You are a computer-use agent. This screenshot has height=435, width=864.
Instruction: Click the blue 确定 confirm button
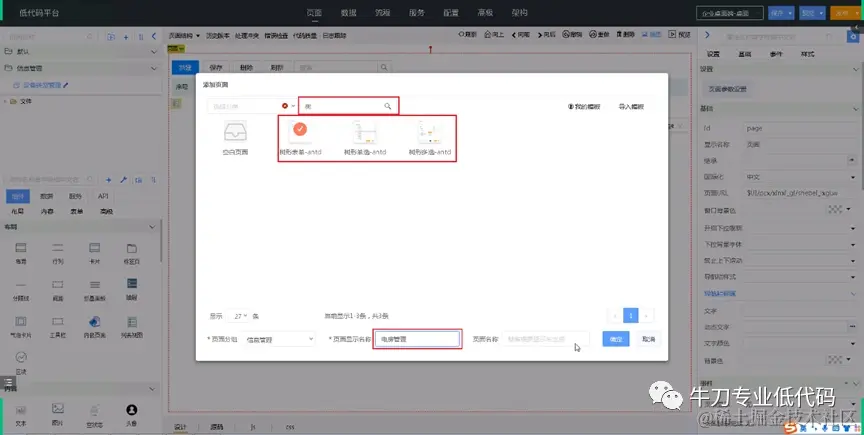click(615, 339)
